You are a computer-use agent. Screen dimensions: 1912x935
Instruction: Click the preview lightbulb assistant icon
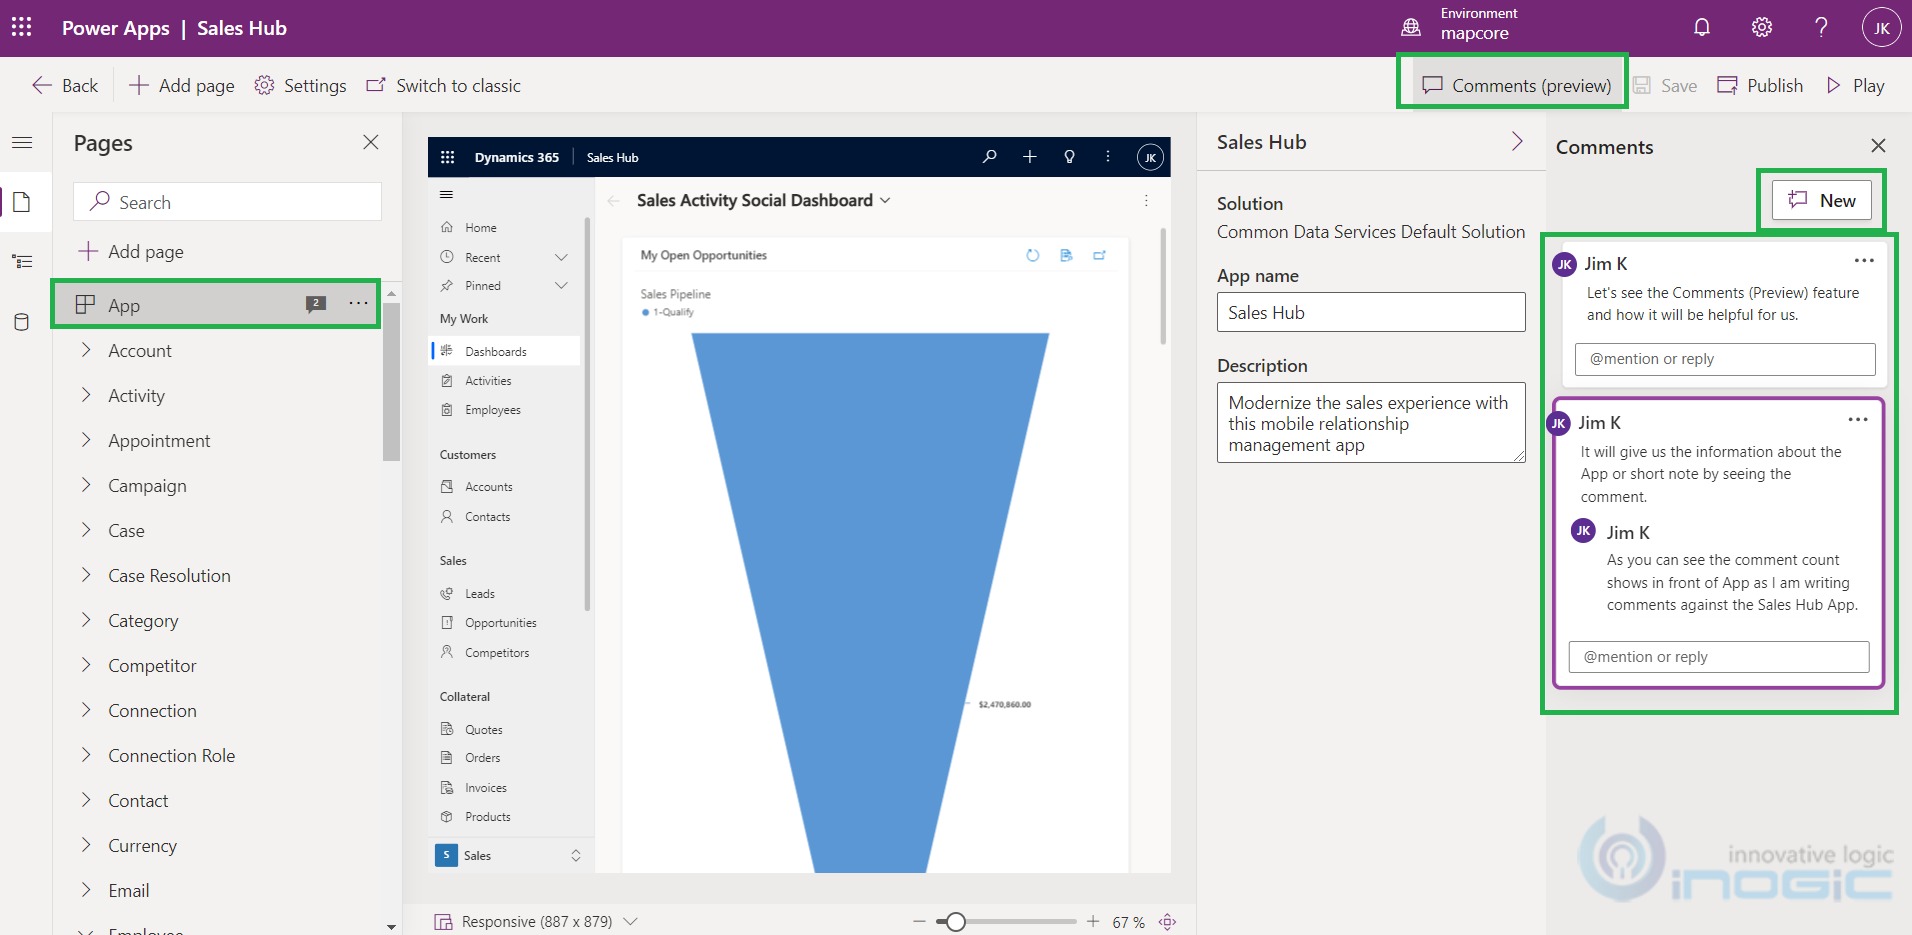pyautogui.click(x=1069, y=157)
